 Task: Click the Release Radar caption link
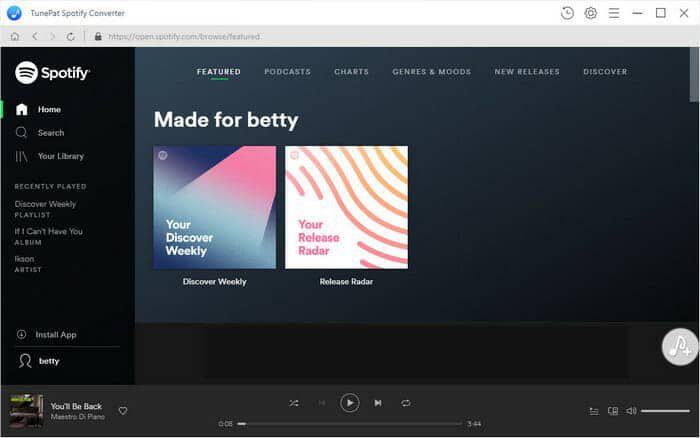(x=346, y=282)
